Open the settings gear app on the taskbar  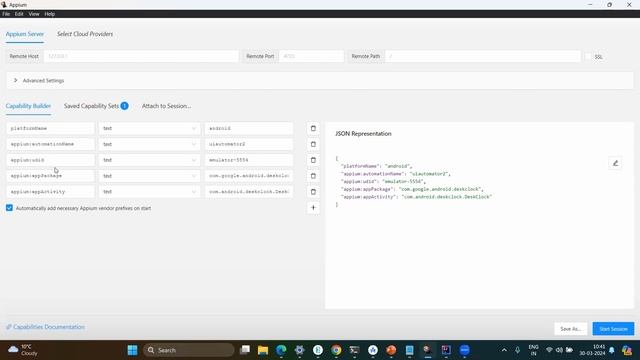[x=300, y=350]
